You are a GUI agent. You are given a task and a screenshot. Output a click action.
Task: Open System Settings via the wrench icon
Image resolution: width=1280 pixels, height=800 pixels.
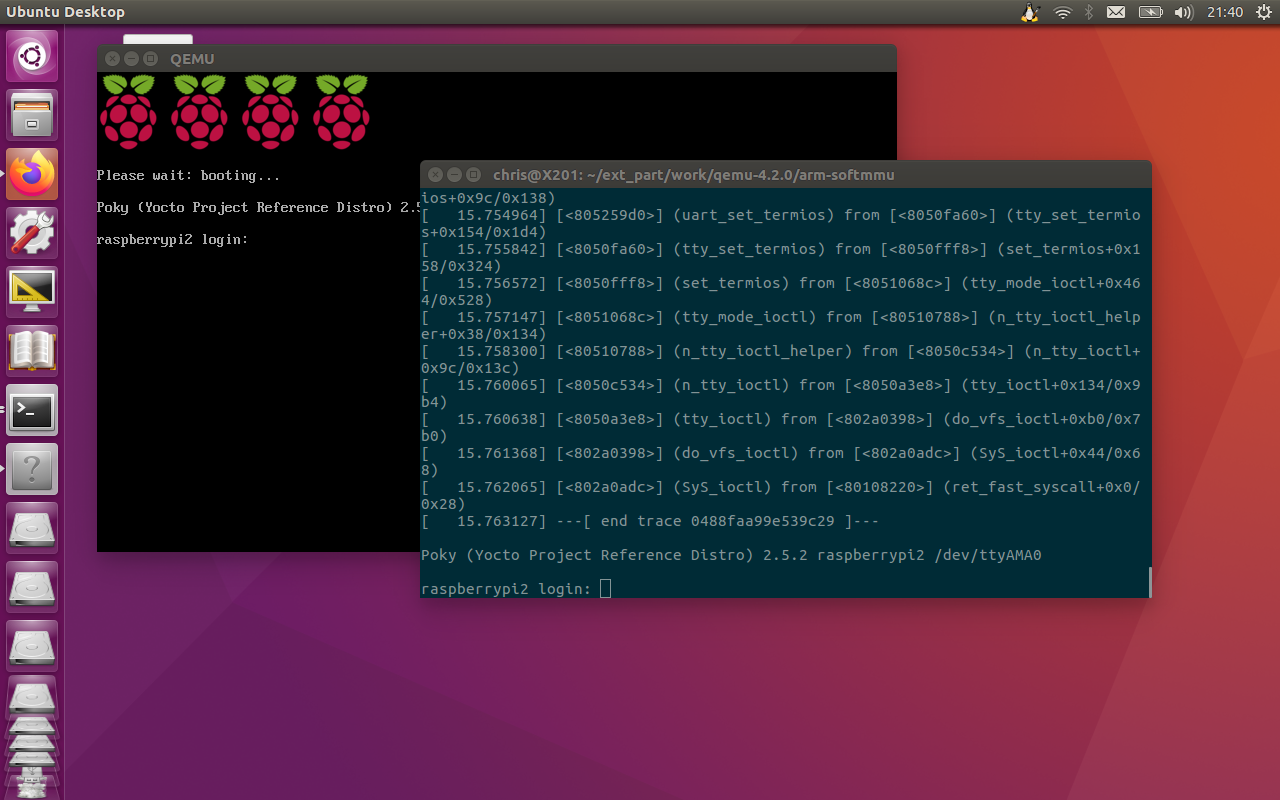[30, 231]
